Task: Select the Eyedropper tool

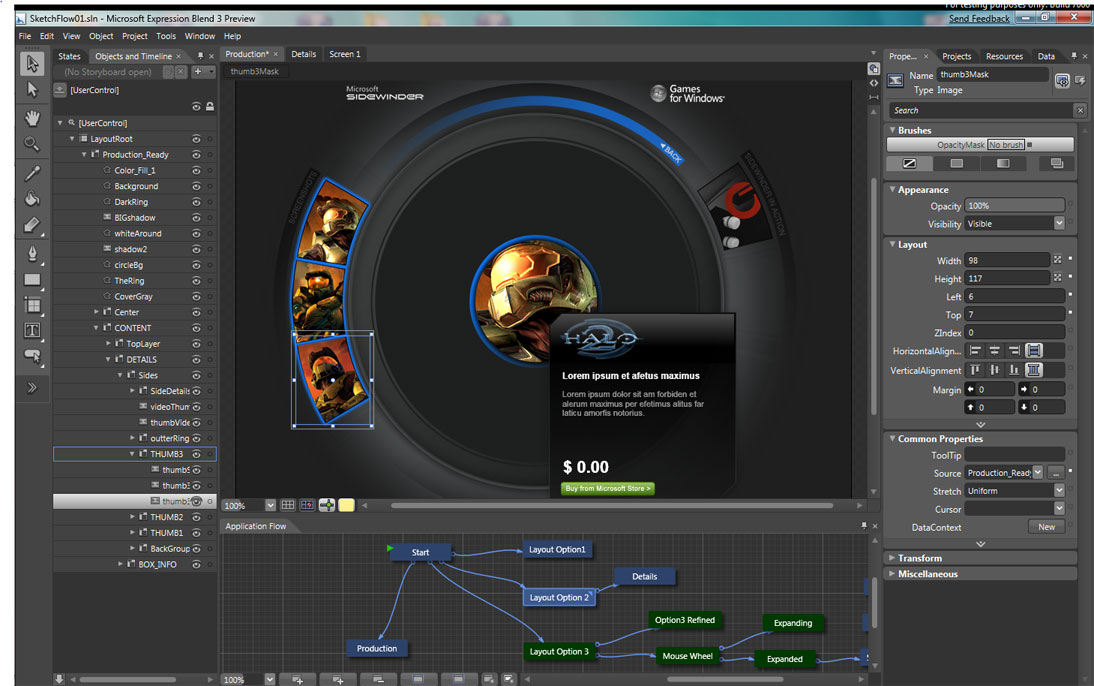Action: tap(32, 172)
